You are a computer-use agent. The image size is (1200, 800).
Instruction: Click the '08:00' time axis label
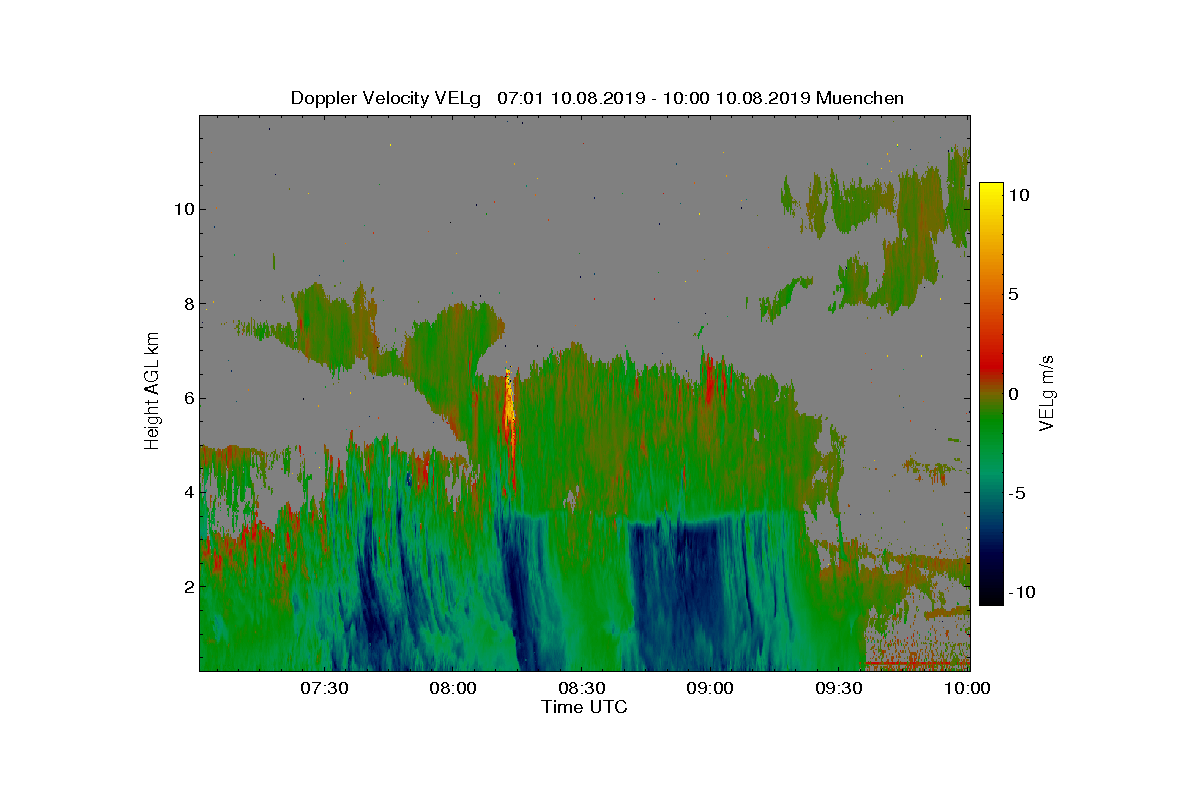[x=453, y=688]
